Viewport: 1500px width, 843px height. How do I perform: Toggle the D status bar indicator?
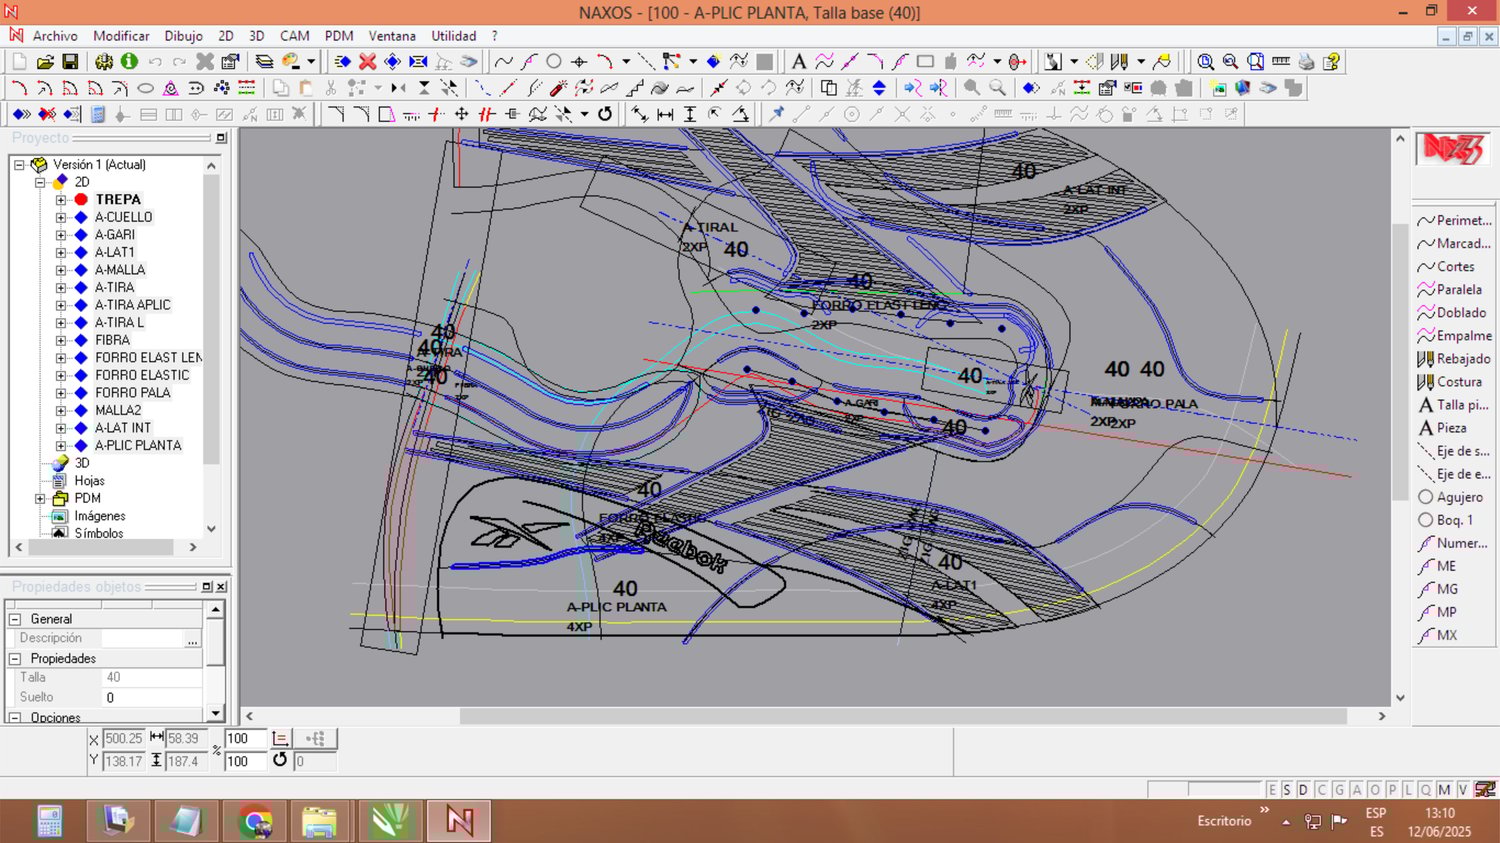[1303, 790]
